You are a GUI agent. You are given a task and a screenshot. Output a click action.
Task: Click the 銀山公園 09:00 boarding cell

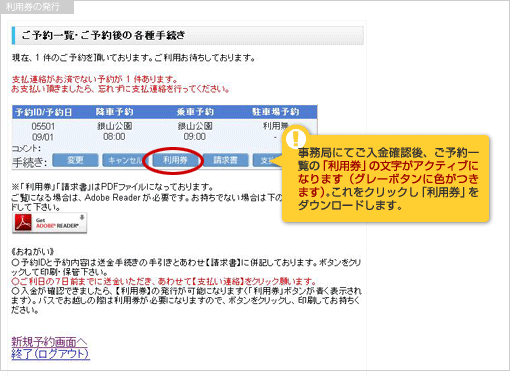pyautogui.click(x=195, y=131)
